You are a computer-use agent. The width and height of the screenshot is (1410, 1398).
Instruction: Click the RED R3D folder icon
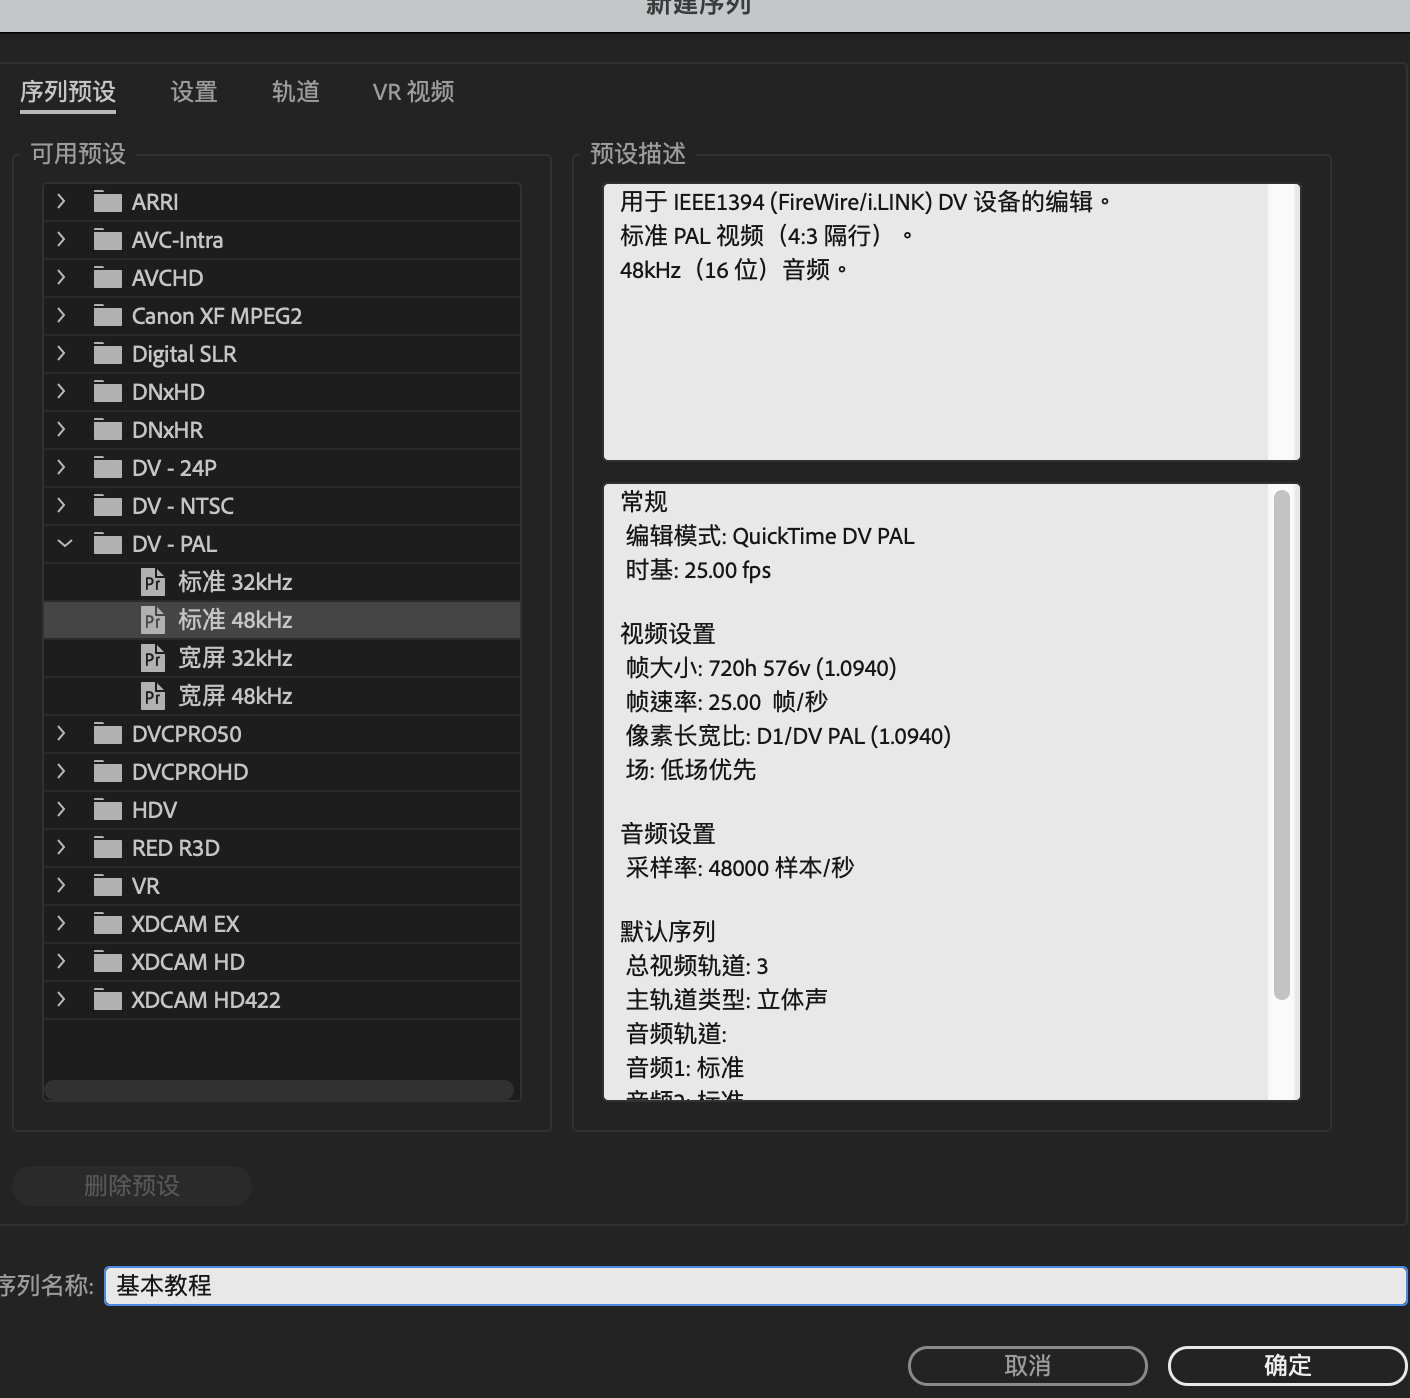[x=107, y=847]
